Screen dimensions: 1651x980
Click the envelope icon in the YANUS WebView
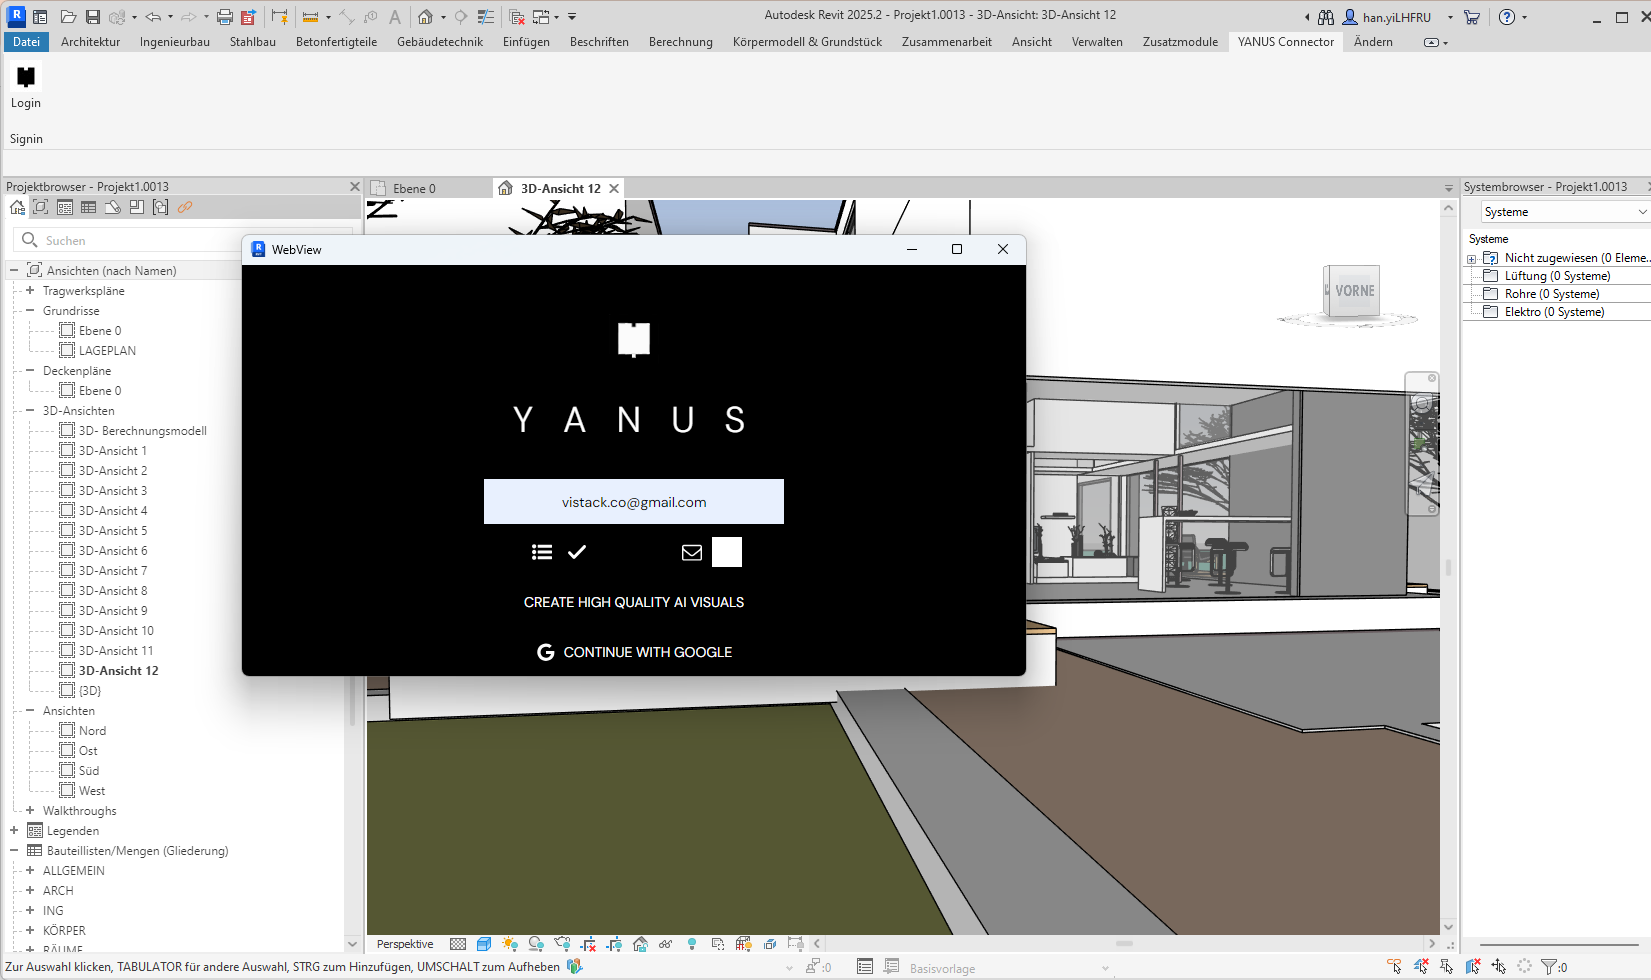[691, 552]
